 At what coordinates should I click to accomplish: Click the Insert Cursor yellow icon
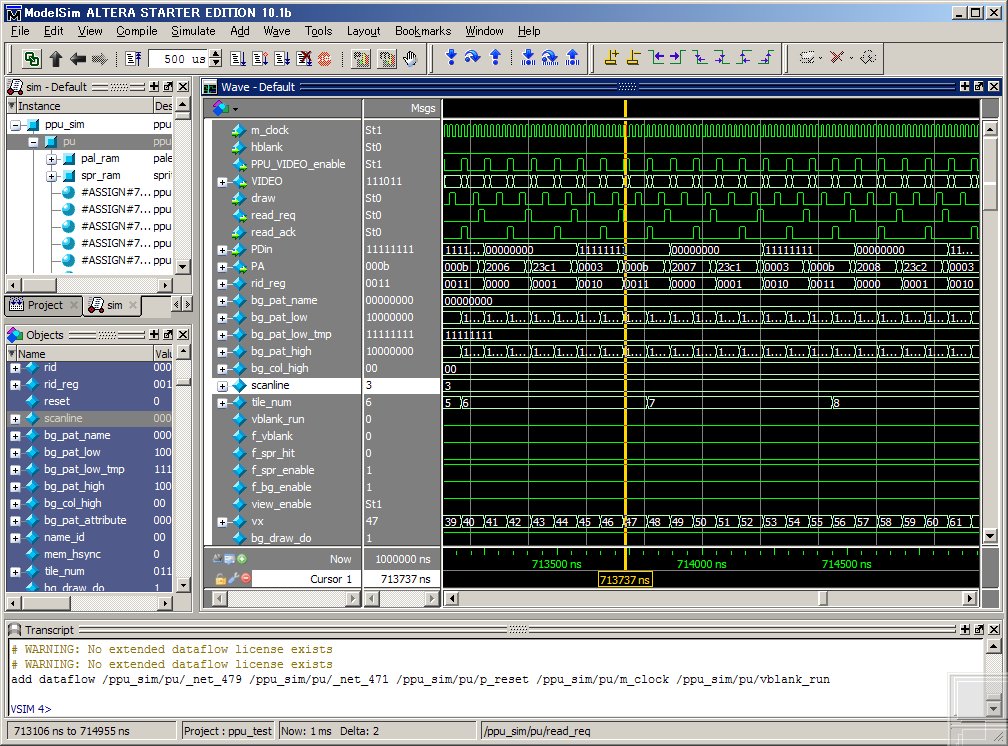coord(611,57)
